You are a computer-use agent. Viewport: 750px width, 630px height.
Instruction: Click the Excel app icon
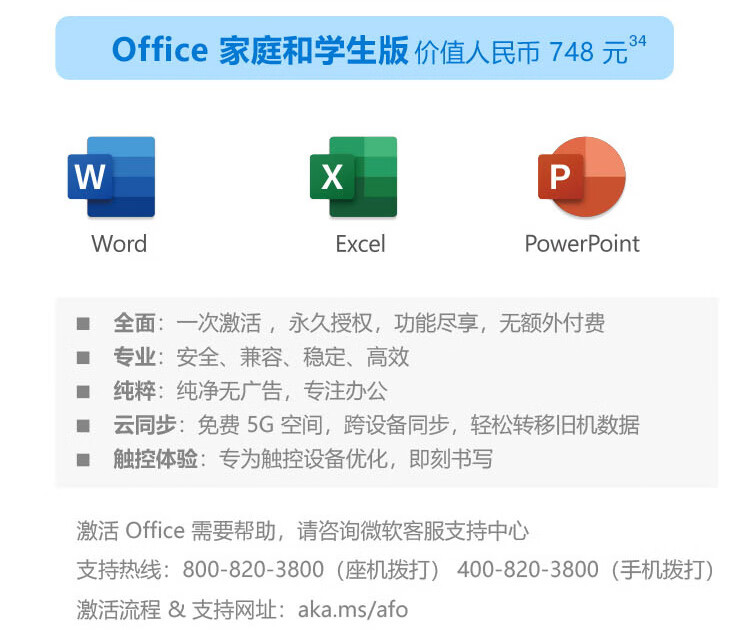pyautogui.click(x=353, y=177)
